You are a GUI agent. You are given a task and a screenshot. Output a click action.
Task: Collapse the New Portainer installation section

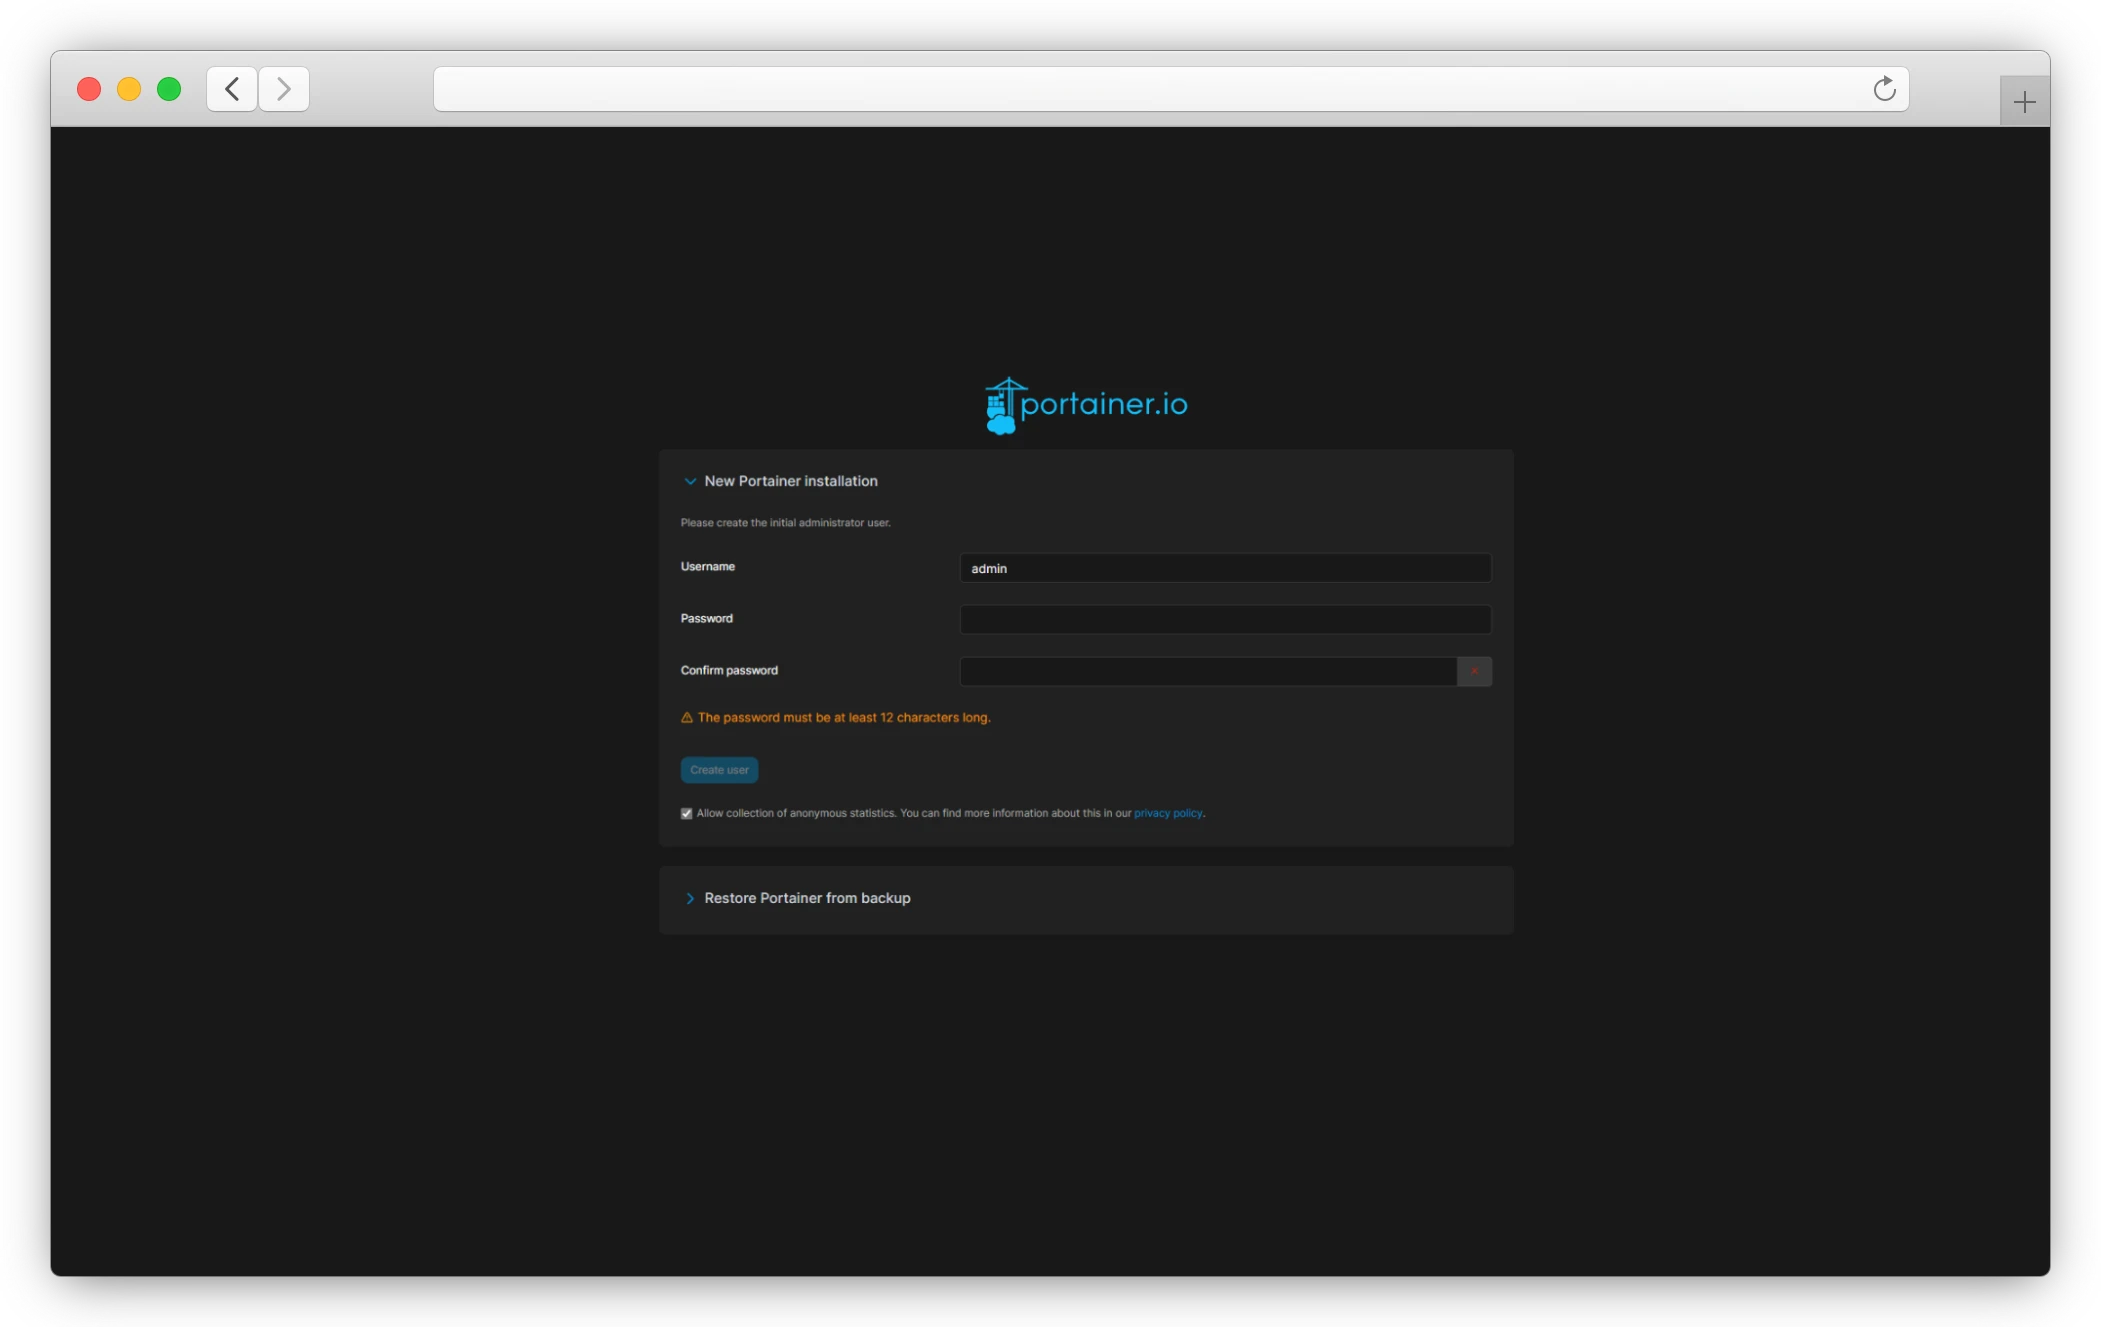(690, 481)
